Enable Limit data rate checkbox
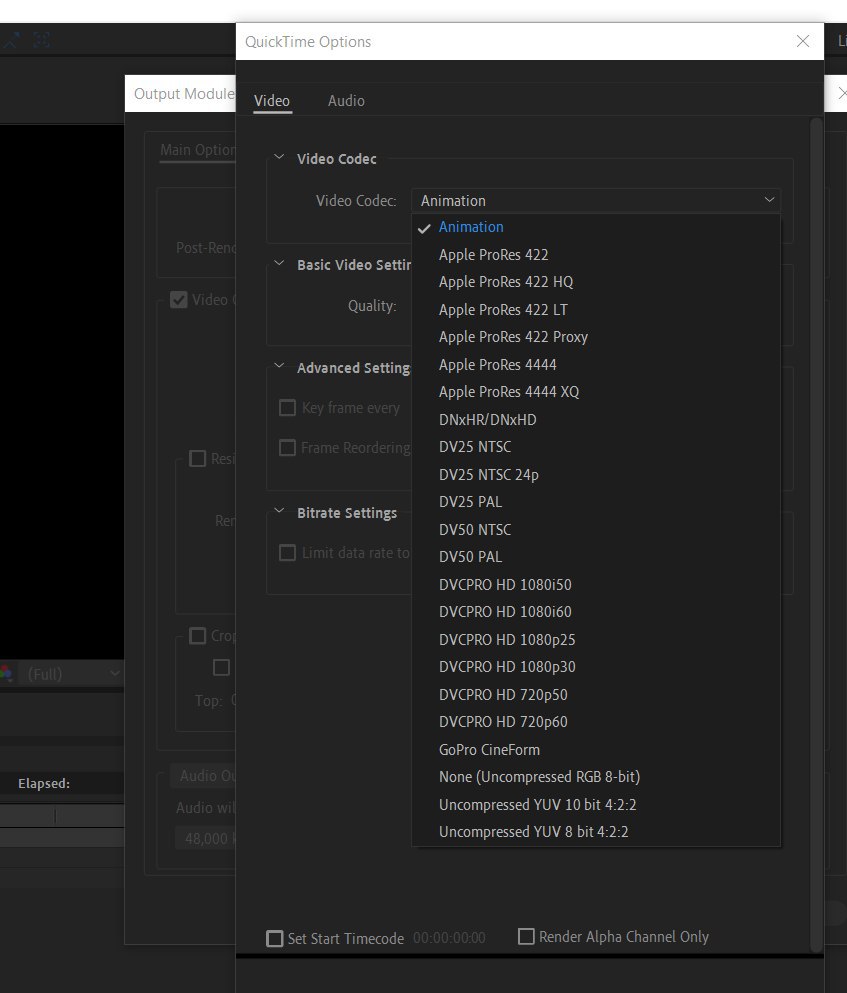Viewport: 847px width, 993px height. tap(288, 553)
